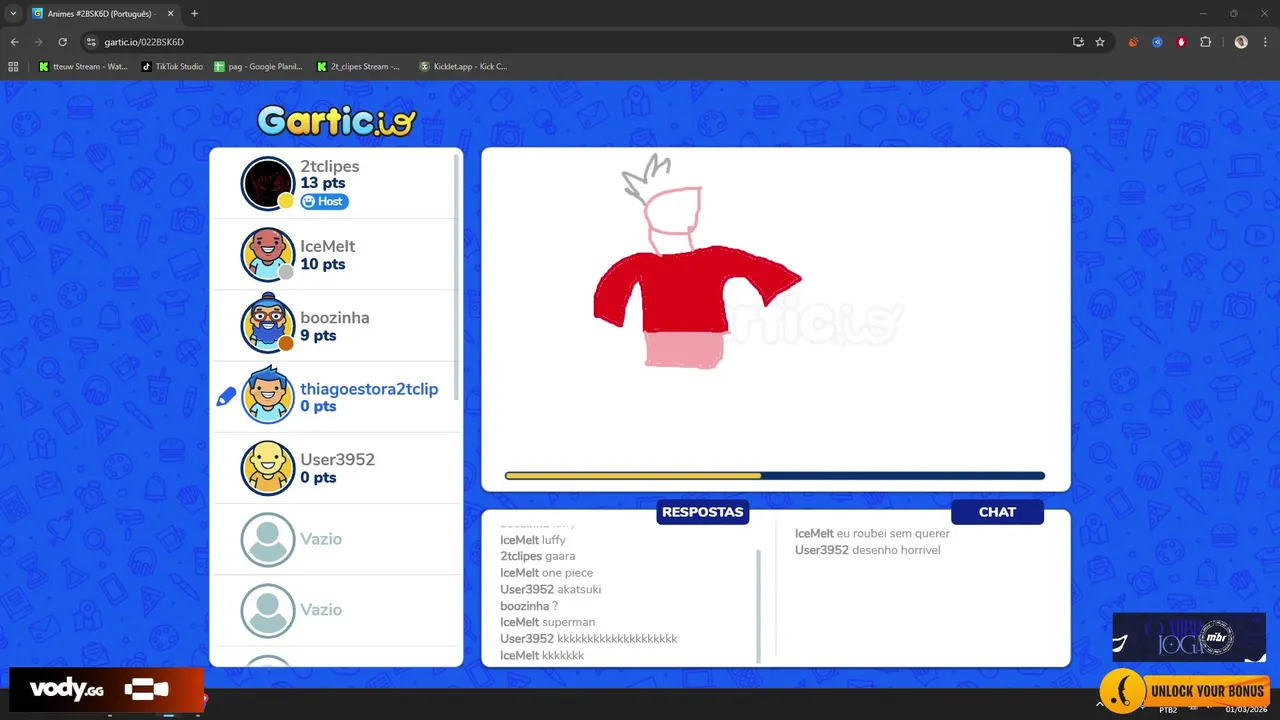Click thiagoestora2tclip player avatar
This screenshot has width=1280, height=720.
[x=268, y=397]
